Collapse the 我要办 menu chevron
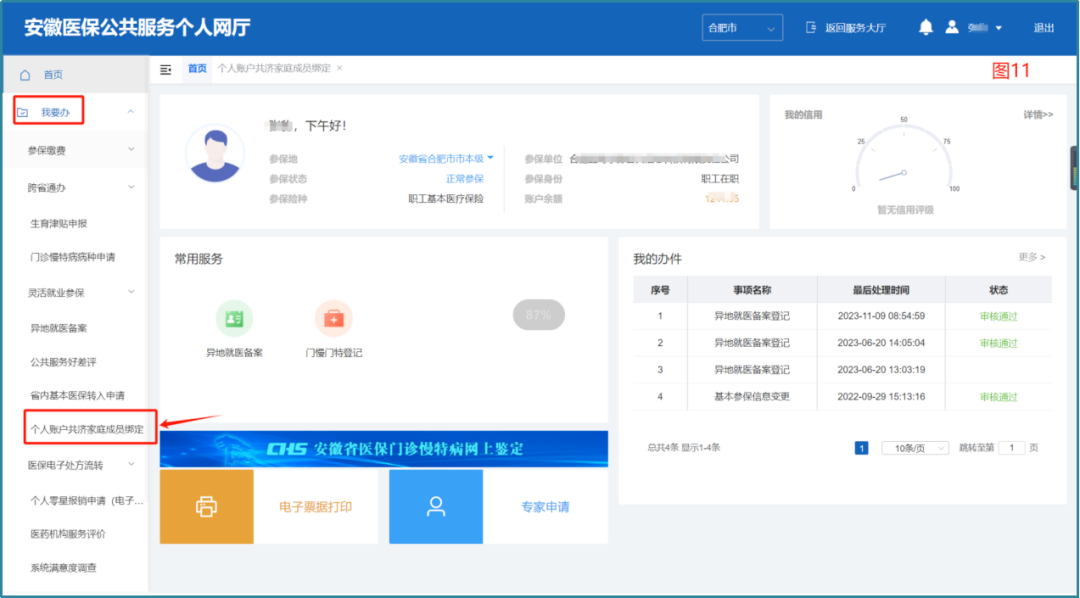This screenshot has height=598, width=1080. (130, 112)
